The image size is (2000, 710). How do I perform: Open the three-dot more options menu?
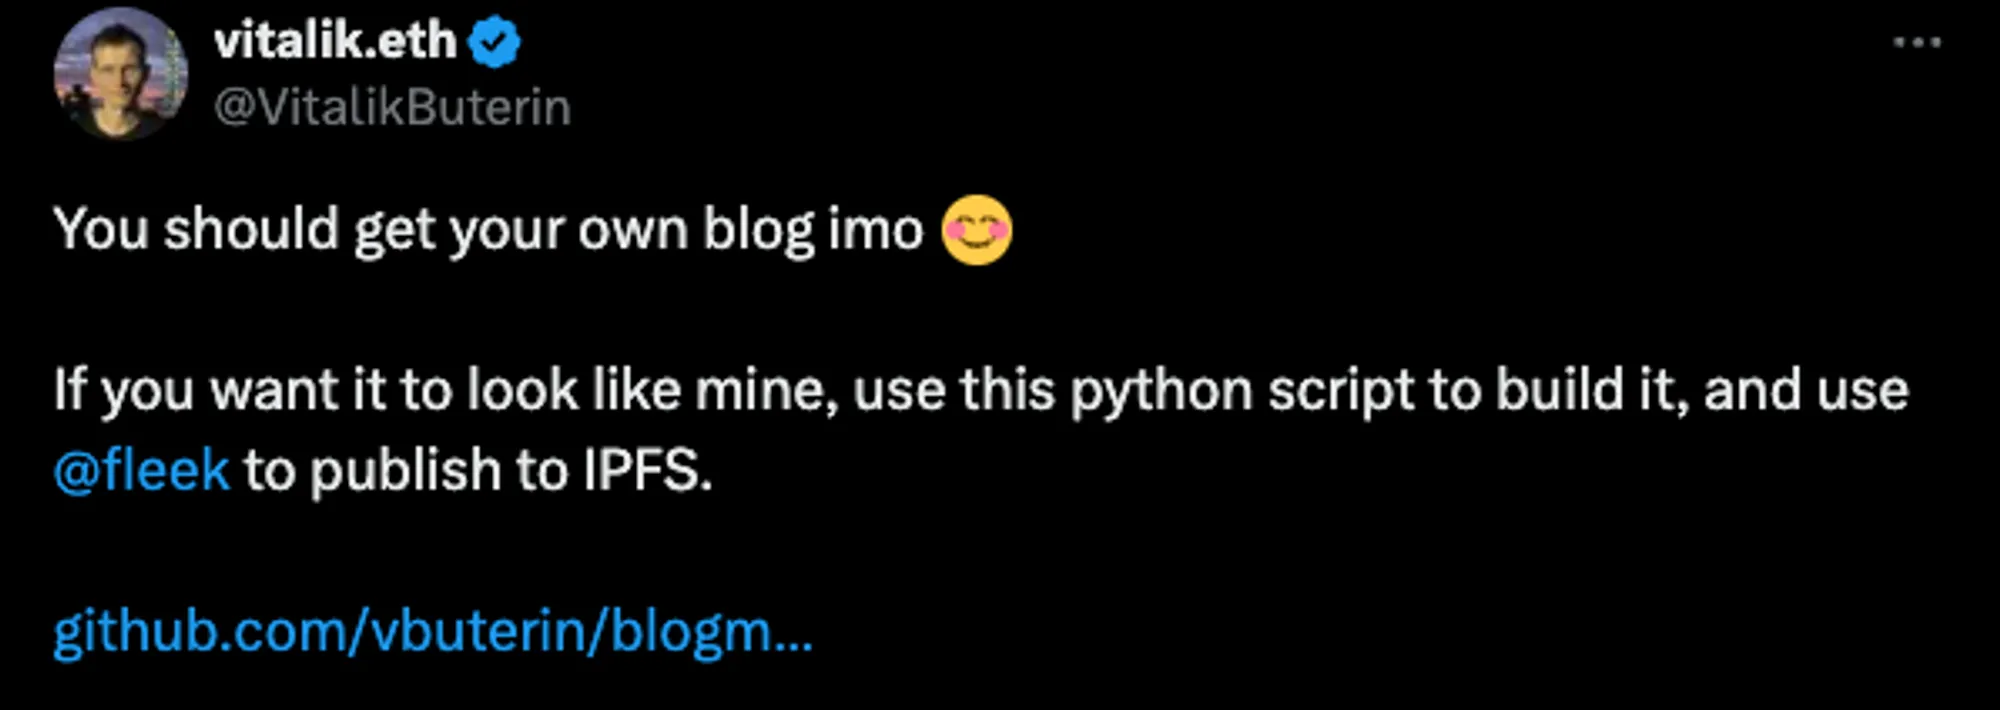[x=1917, y=43]
